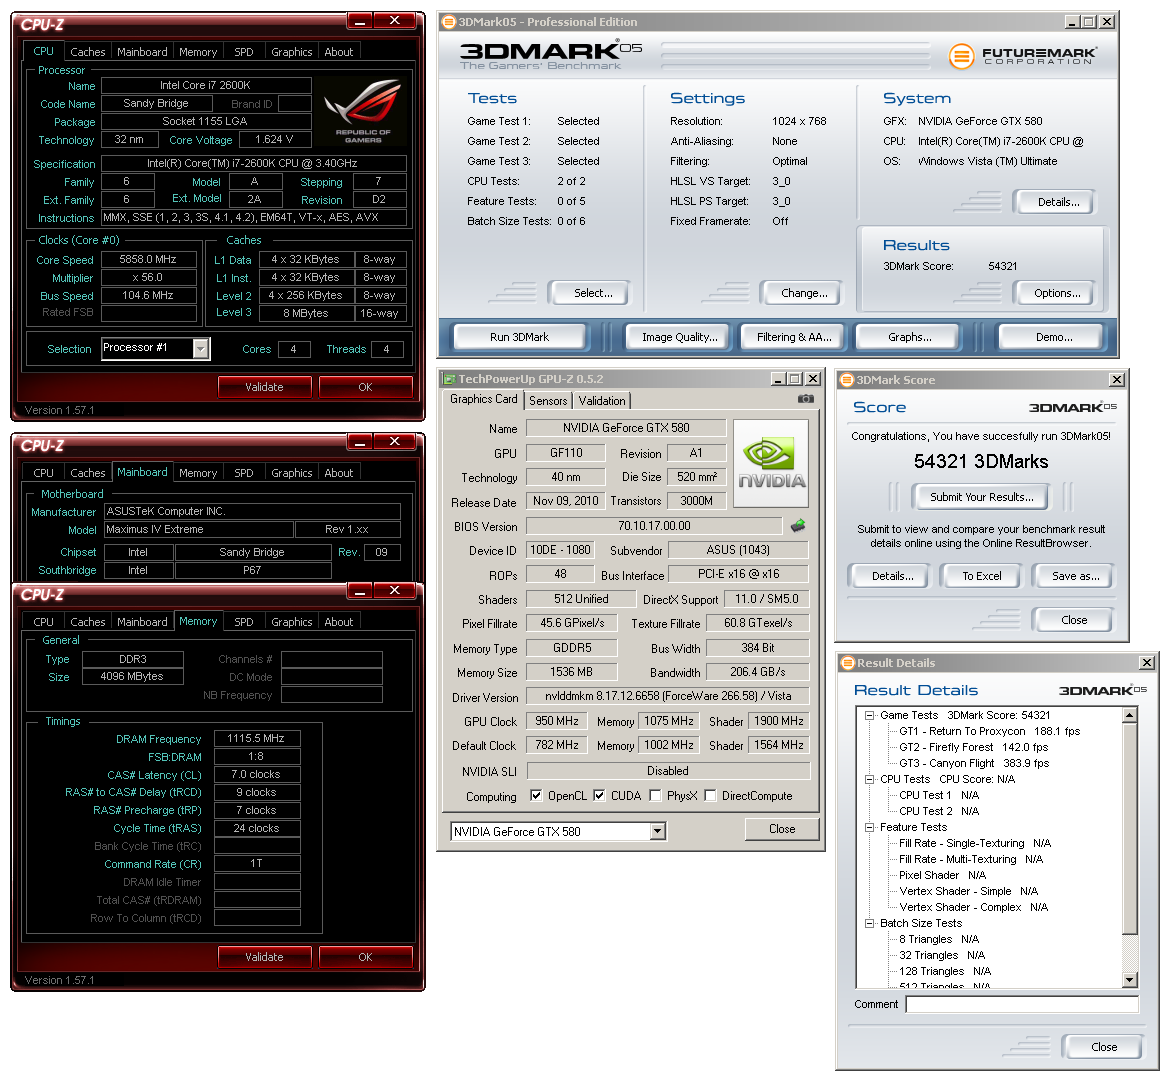Click the 3DMark Score window title icon
Screen dimensions: 1173x1089
click(847, 380)
